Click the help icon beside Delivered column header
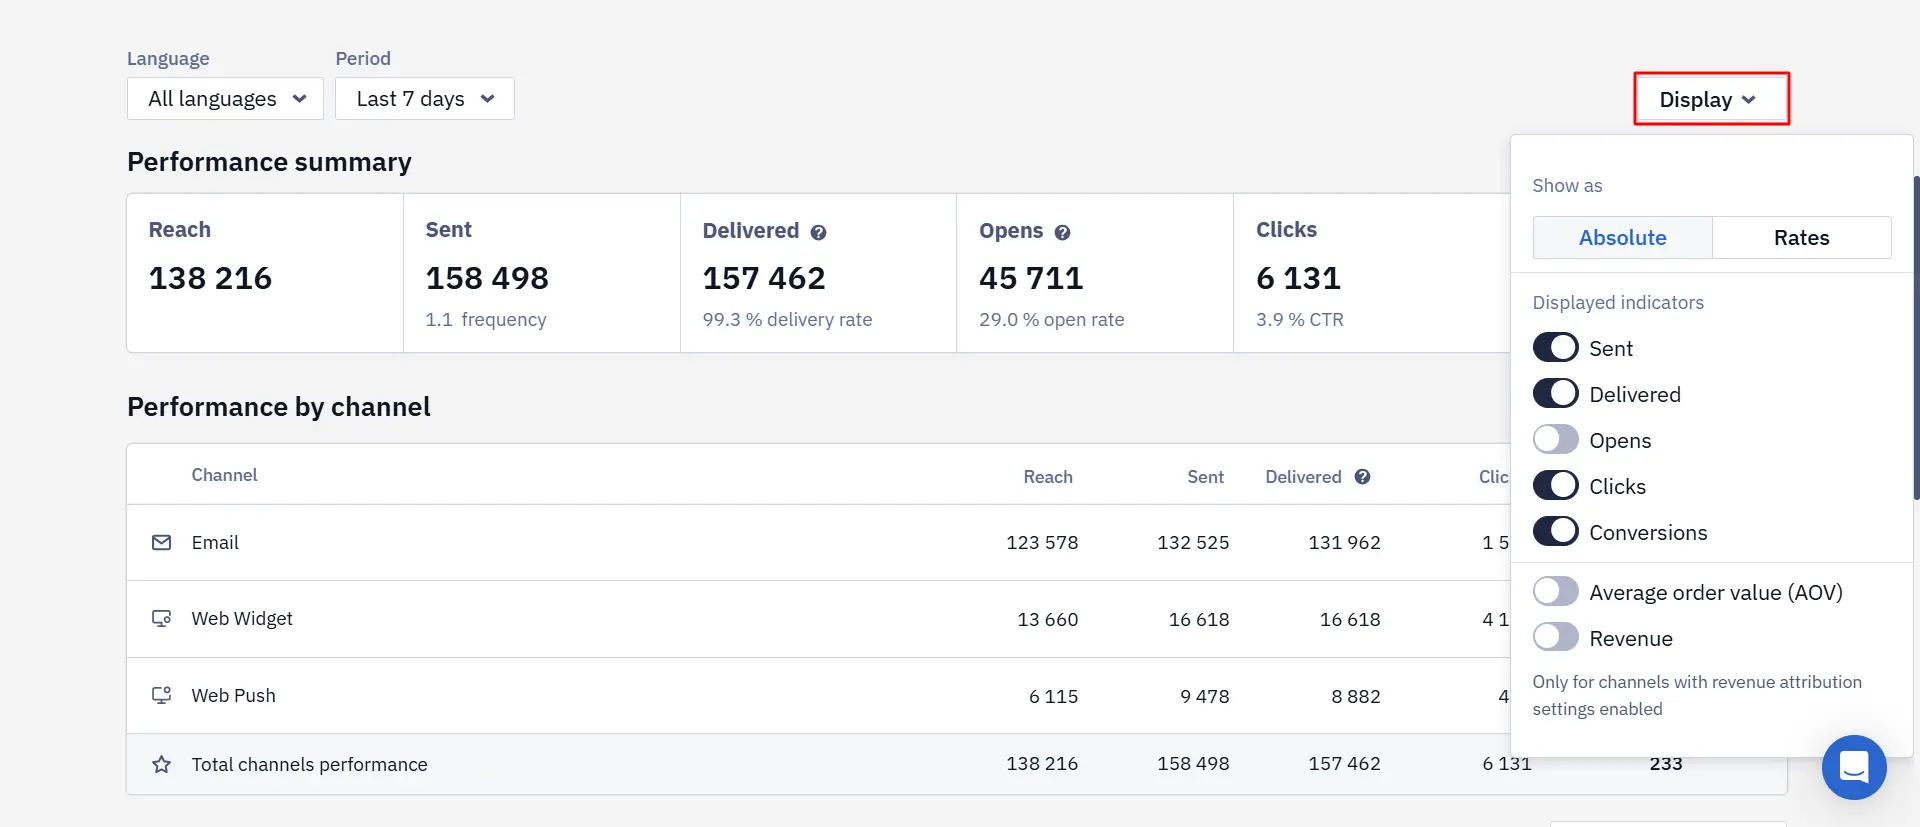Screen dimensions: 1920x827 (x=1362, y=477)
